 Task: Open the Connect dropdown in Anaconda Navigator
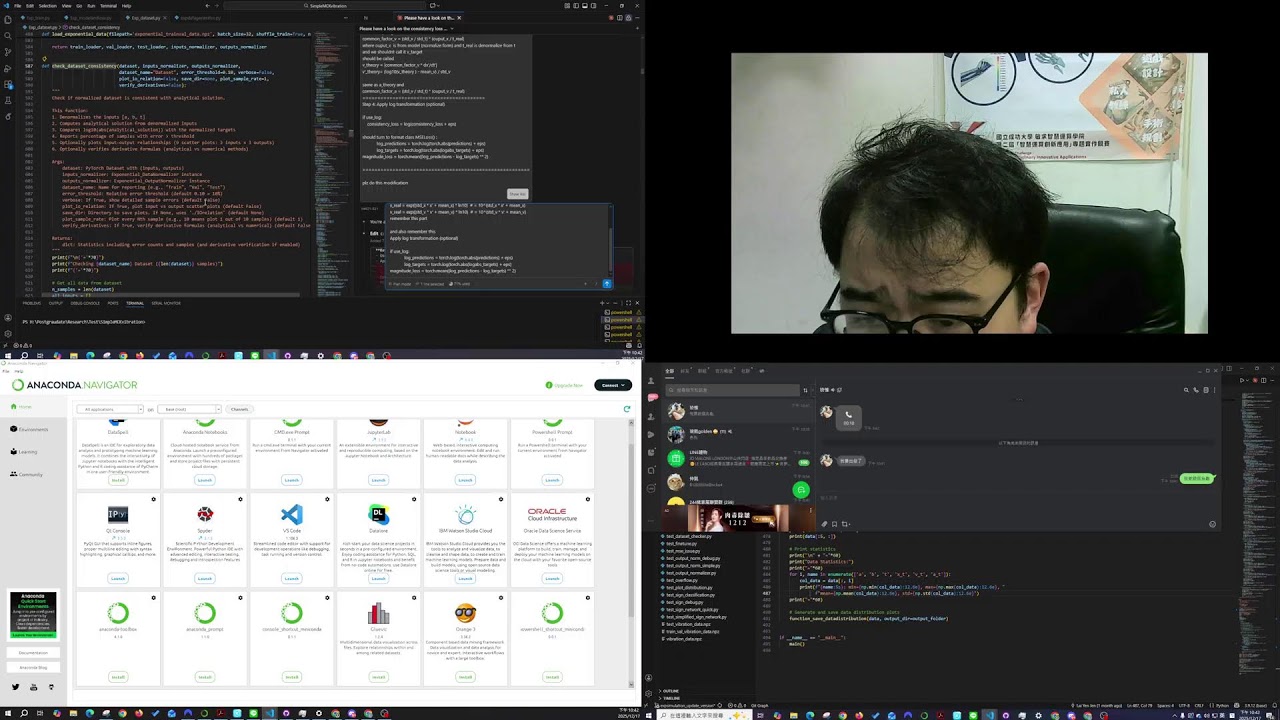(612, 385)
